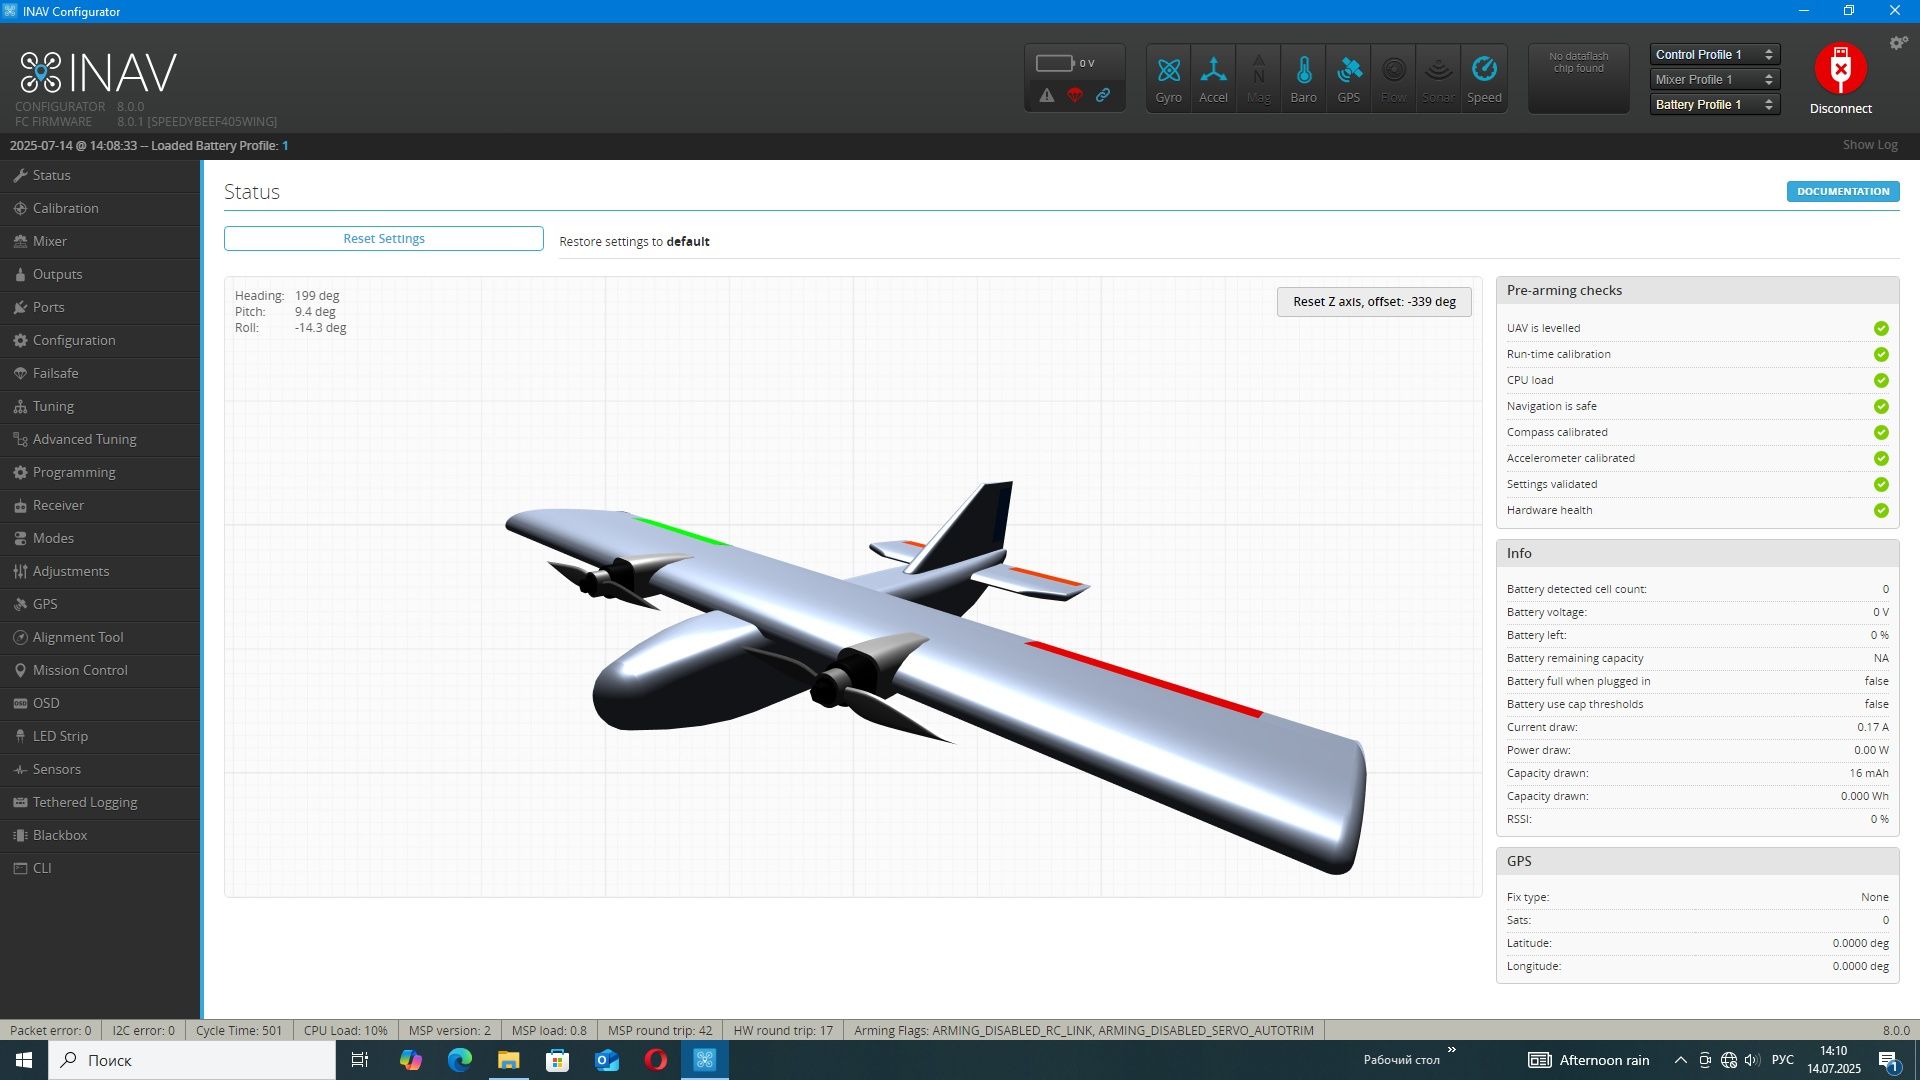Open the Alignment Tool tab
Screen dimensions: 1920x1080
100,637
